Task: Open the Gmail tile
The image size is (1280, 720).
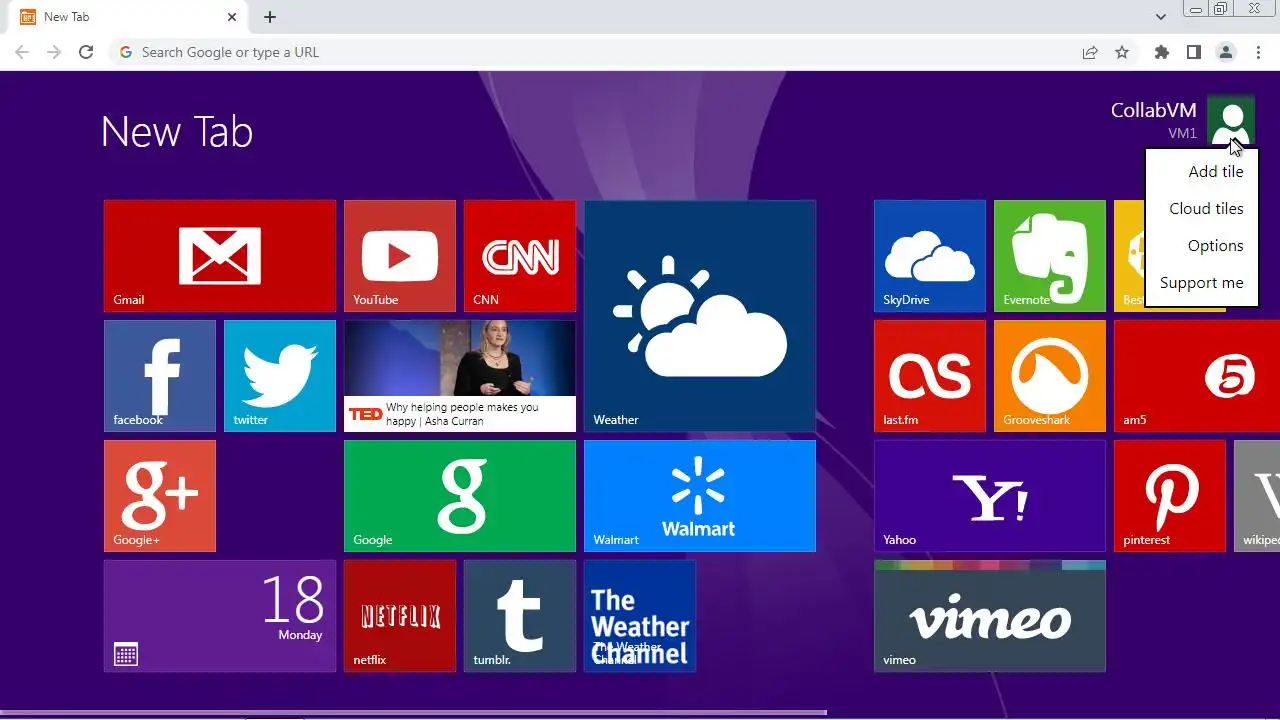Action: click(x=220, y=256)
